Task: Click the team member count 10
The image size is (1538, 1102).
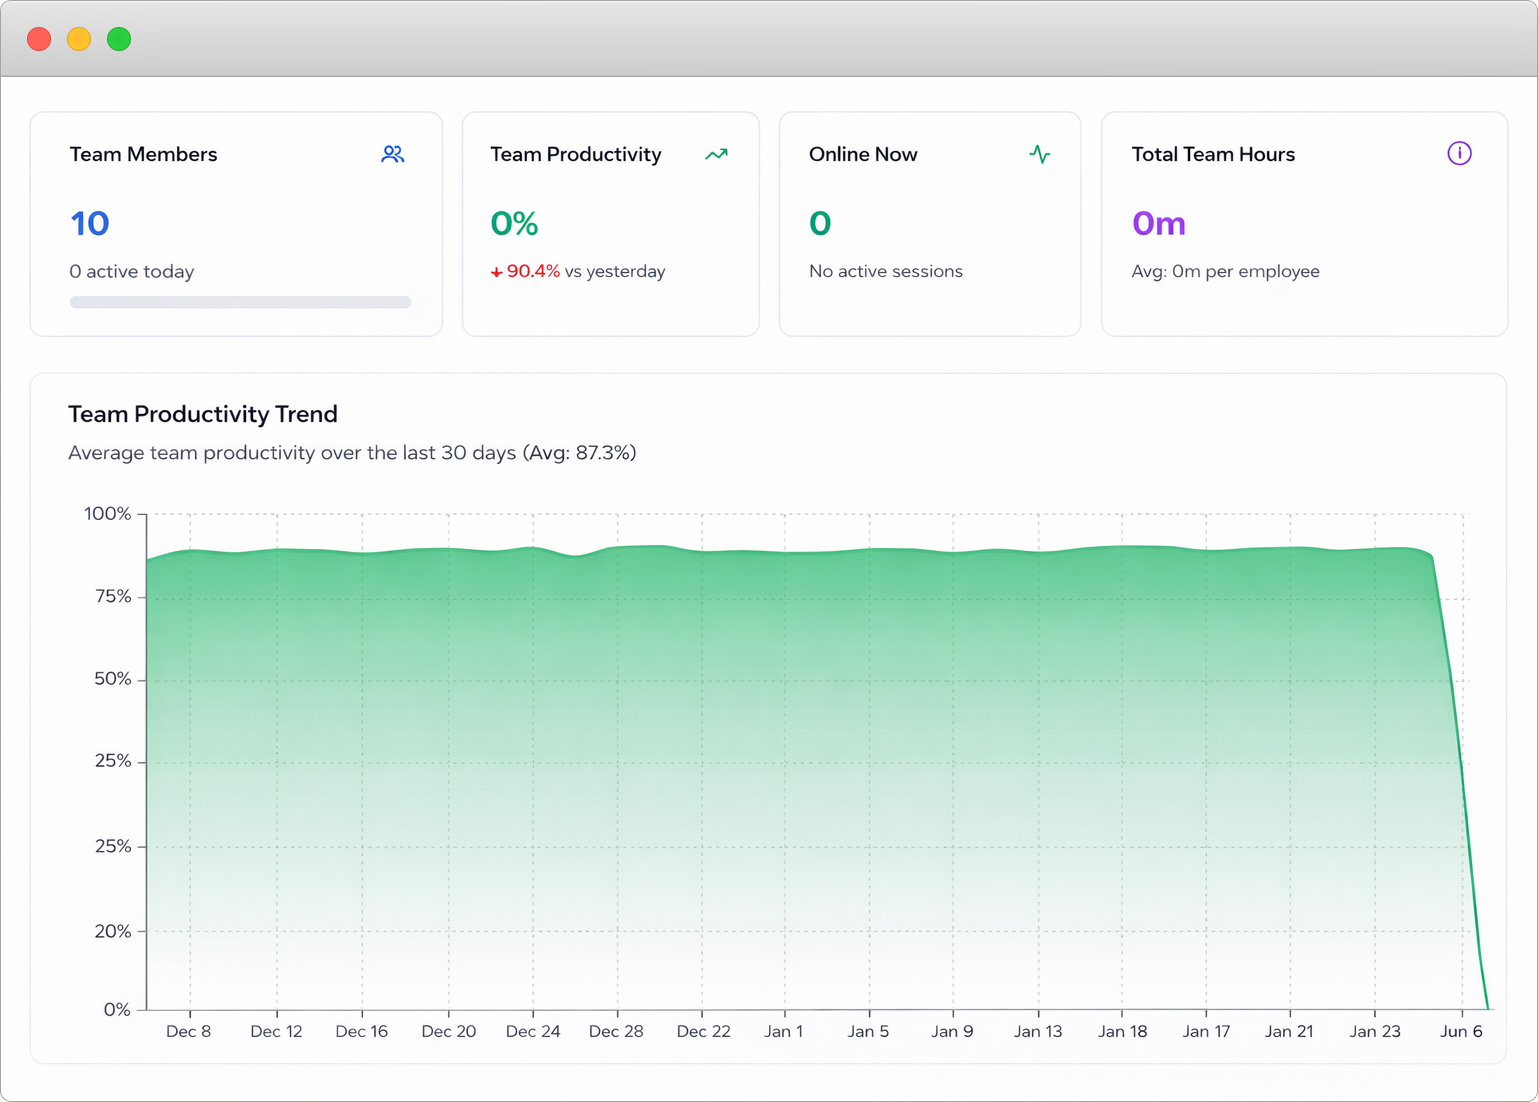Action: tap(89, 223)
